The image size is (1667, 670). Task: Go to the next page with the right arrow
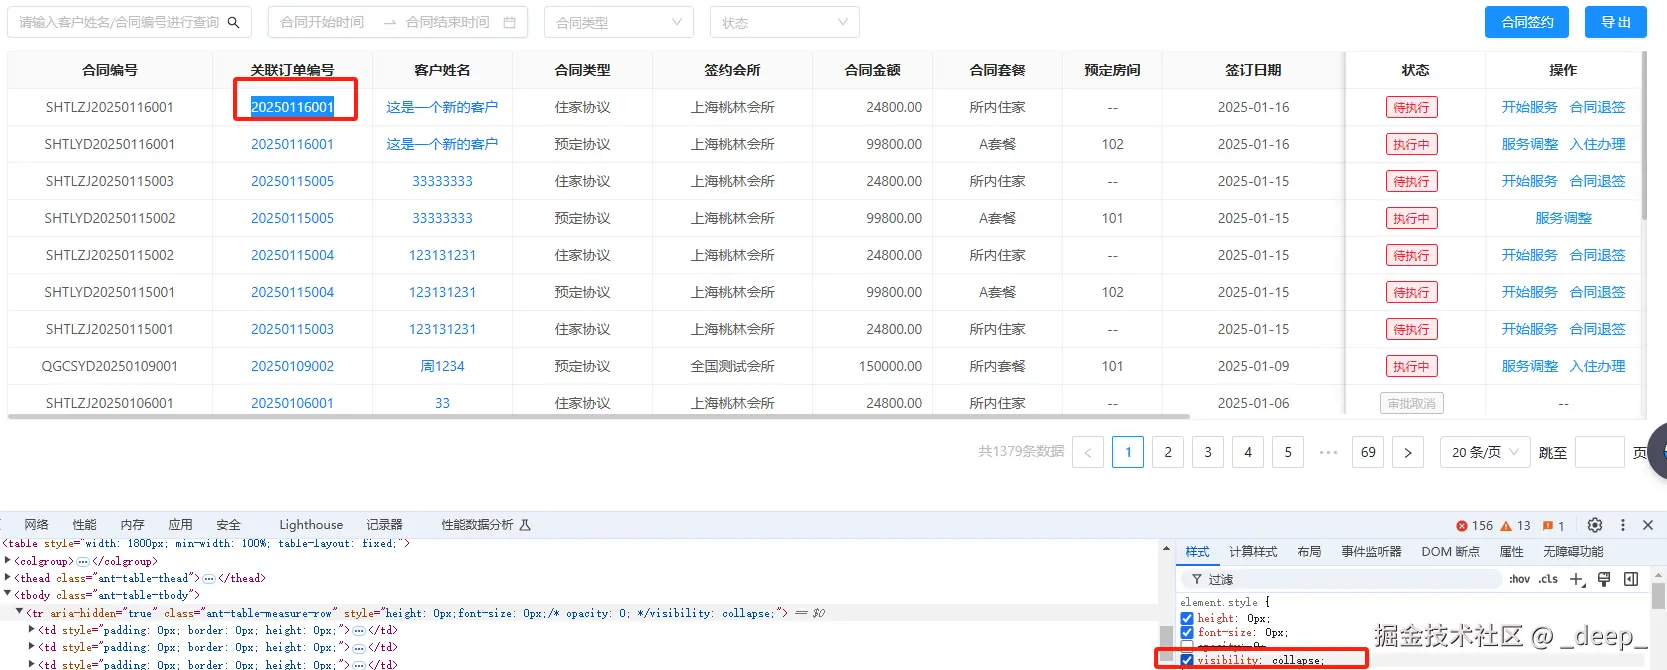[x=1408, y=452]
